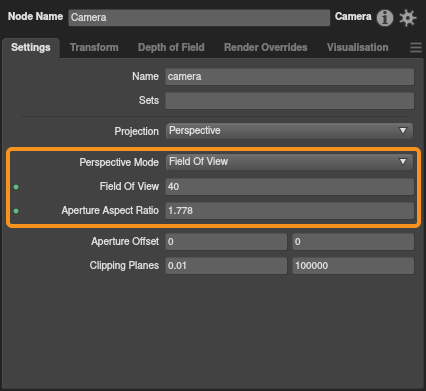
Task: Expand the Projection dropdown
Action: point(289,131)
